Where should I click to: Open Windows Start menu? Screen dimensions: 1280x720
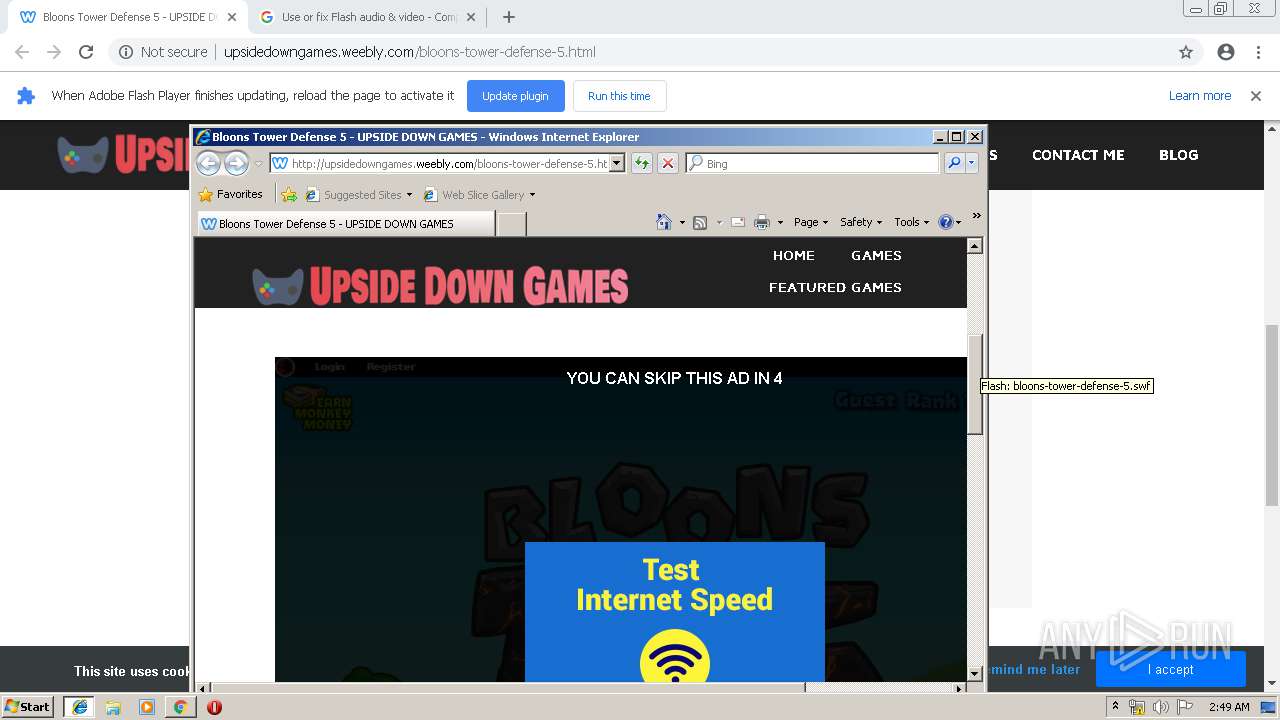(28, 707)
